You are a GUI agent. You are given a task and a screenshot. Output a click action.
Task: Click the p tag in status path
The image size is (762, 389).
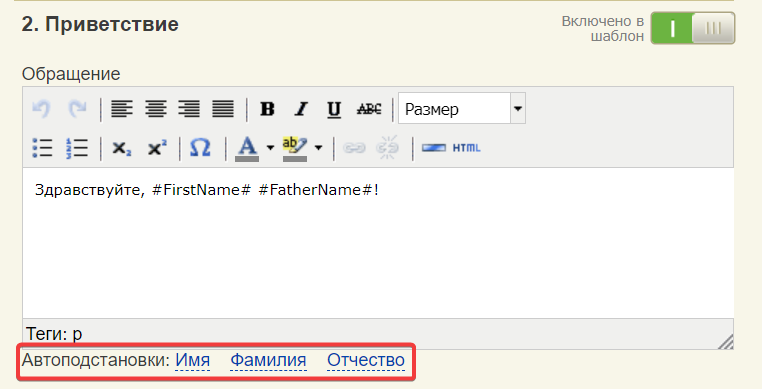tap(77, 334)
